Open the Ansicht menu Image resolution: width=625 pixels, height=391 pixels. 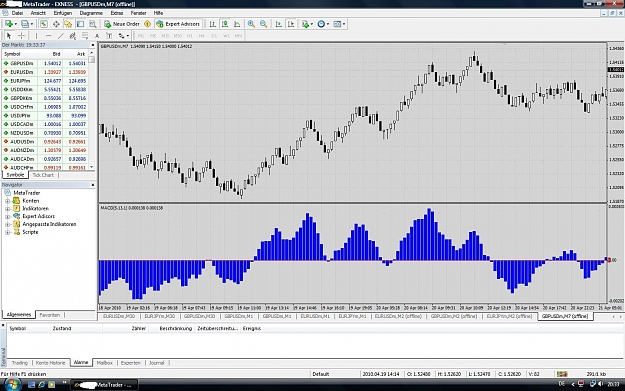[38, 13]
